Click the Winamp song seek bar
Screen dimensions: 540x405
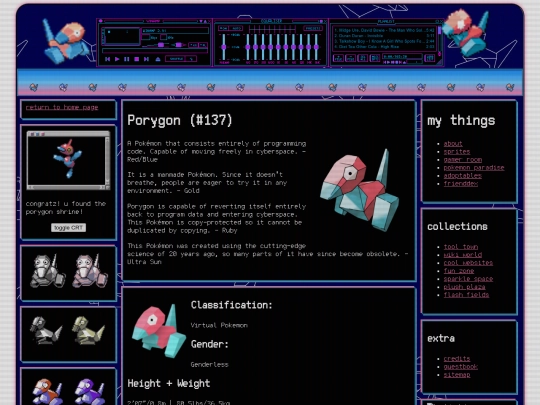pyautogui.click(x=155, y=51)
